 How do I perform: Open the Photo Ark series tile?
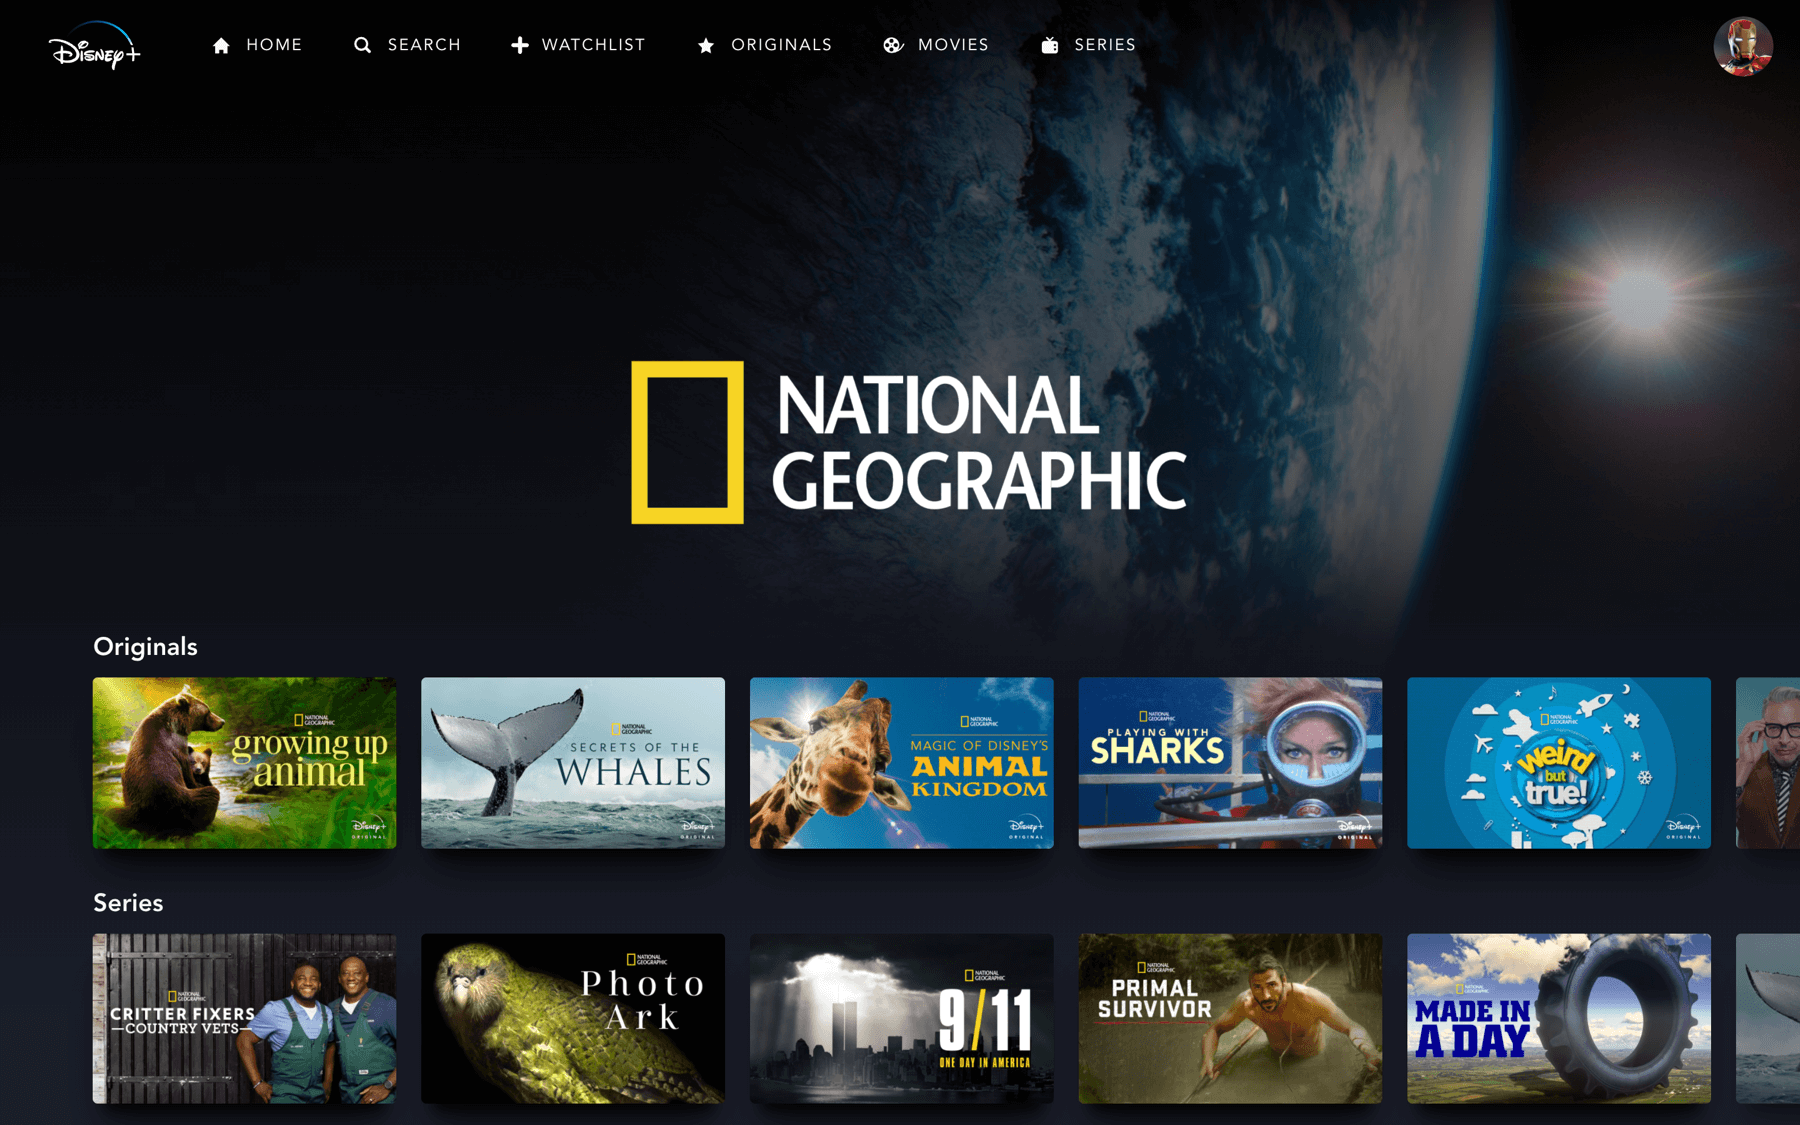[573, 1018]
